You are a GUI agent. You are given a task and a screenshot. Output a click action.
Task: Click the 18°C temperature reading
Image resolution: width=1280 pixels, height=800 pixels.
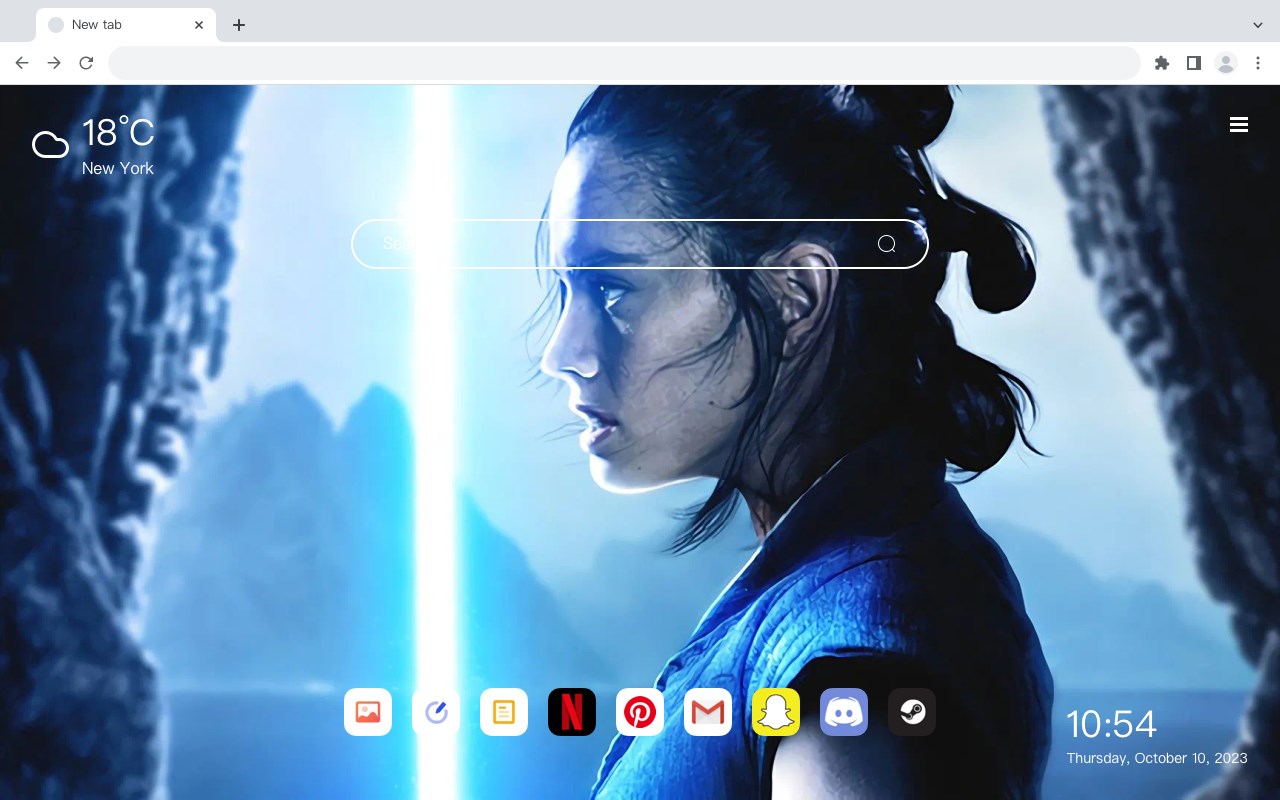tap(118, 133)
